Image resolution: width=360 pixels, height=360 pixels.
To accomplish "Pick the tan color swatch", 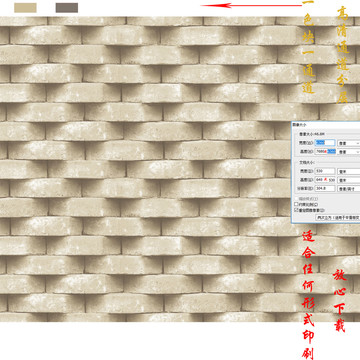I will 25,8.
